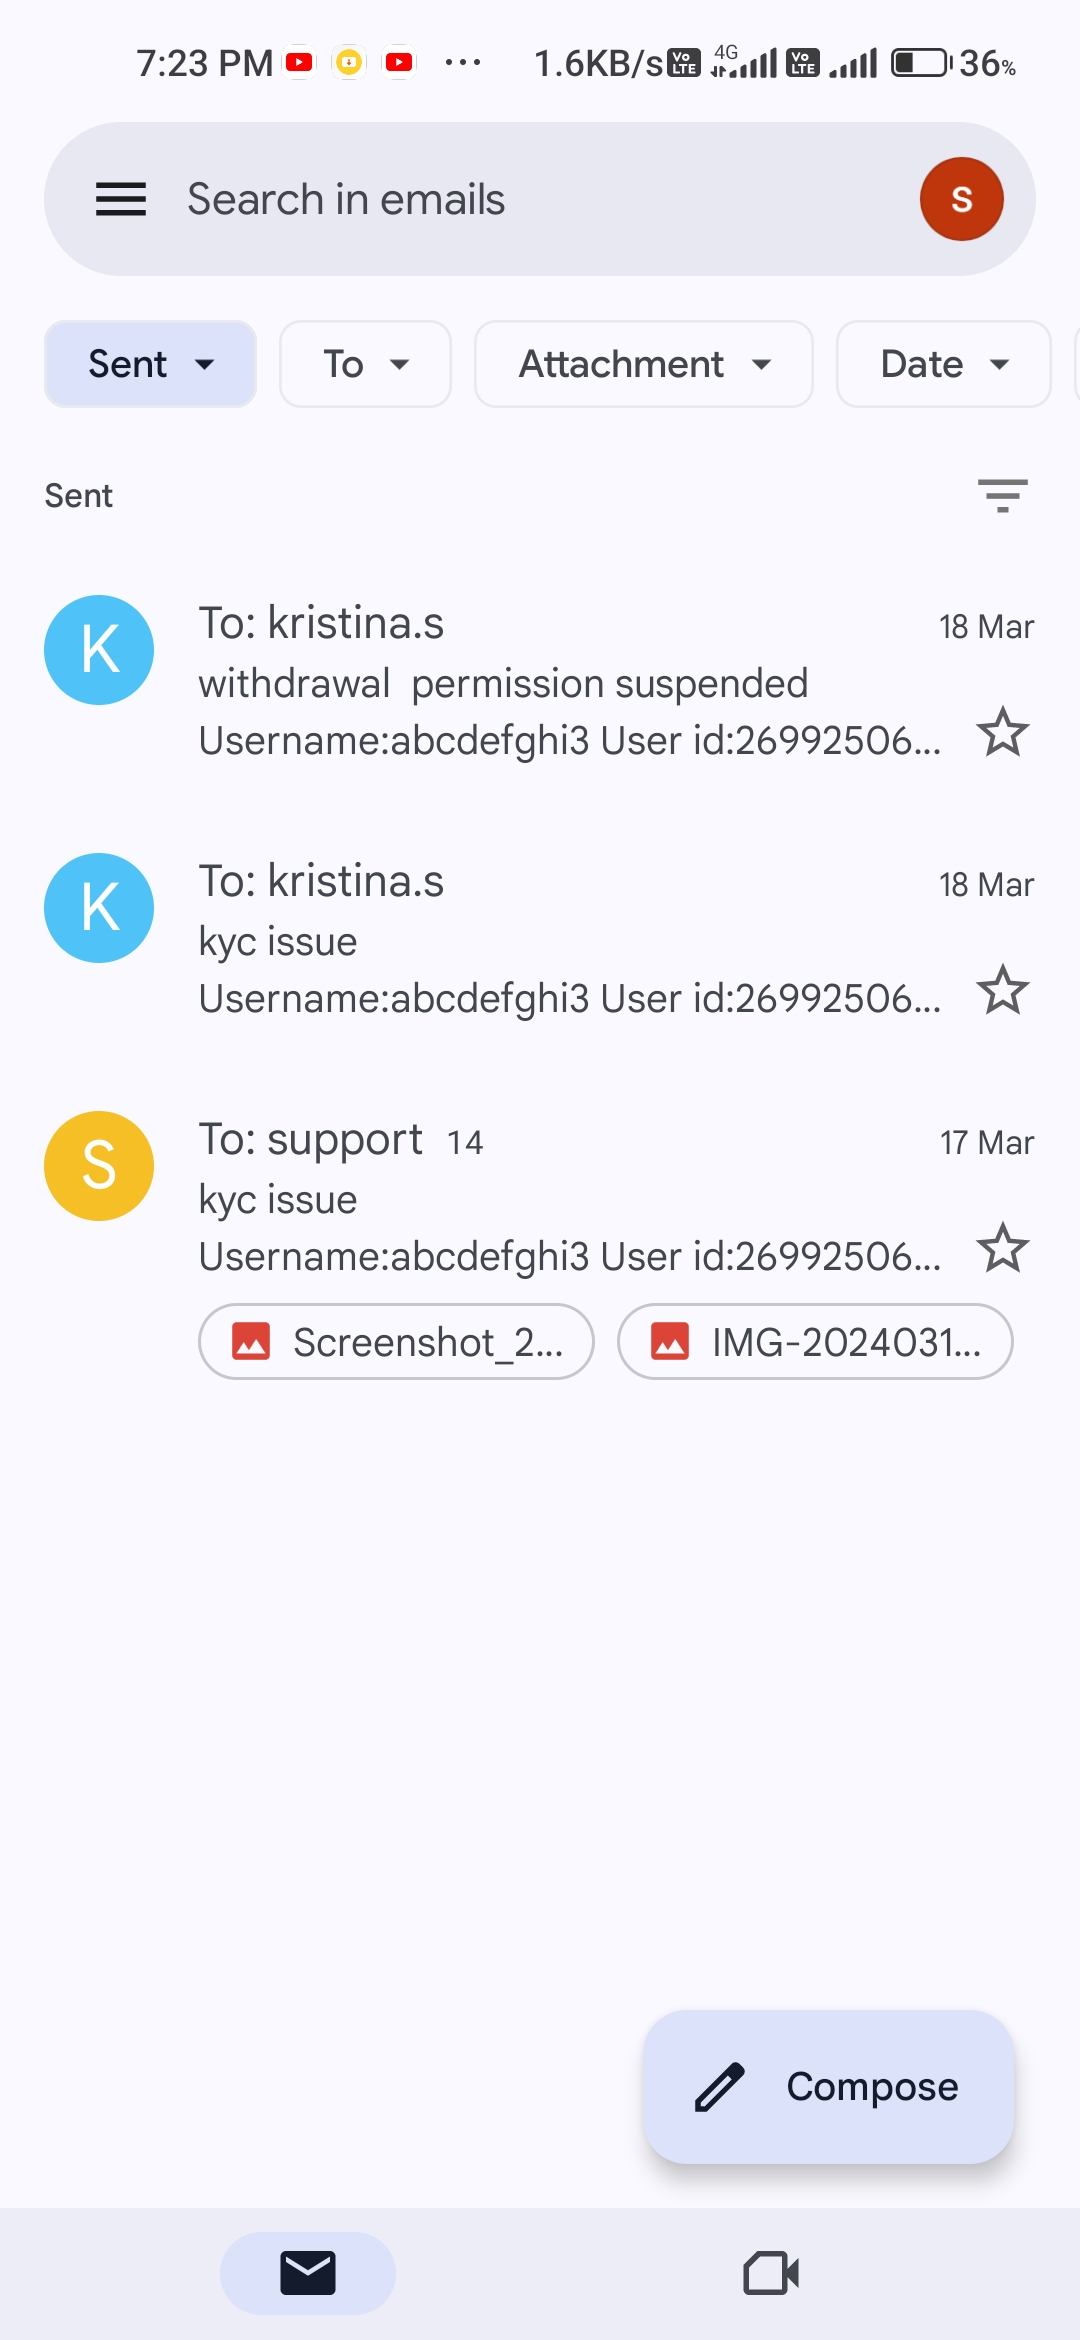Expand the Attachment filter dropdown
This screenshot has width=1080, height=2340.
click(643, 364)
